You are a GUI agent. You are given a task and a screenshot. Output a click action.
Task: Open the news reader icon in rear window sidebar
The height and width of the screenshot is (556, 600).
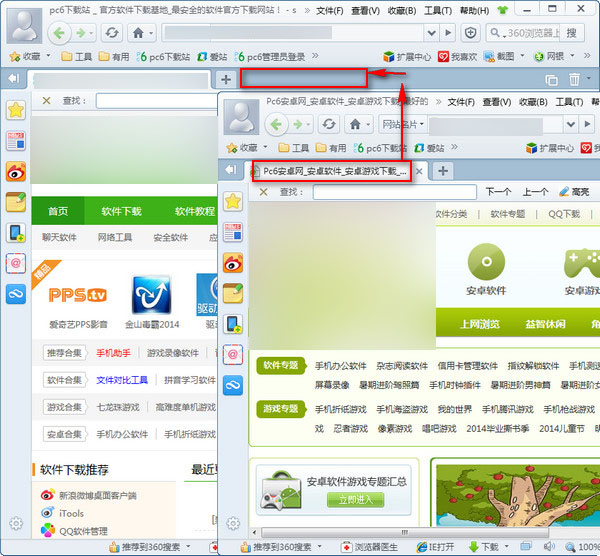click(x=16, y=140)
